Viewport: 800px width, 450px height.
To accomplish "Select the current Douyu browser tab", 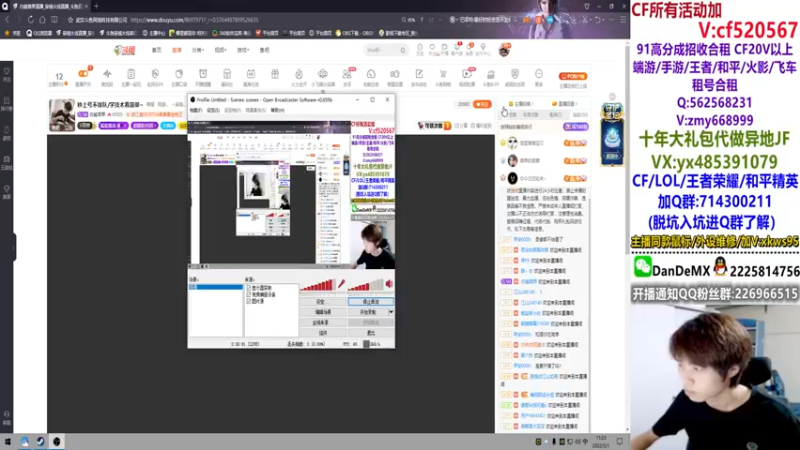I will 50,6.
